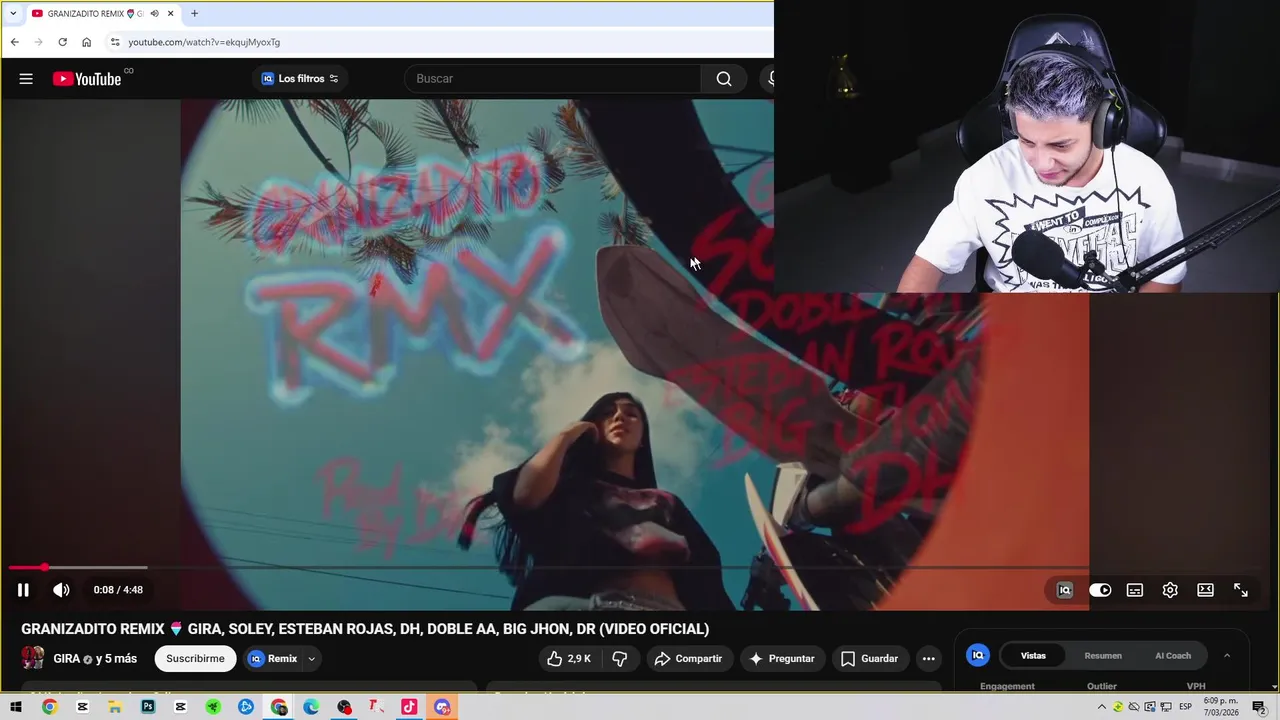
Task: Open the tab search chevron dropdown
Action: (13, 13)
